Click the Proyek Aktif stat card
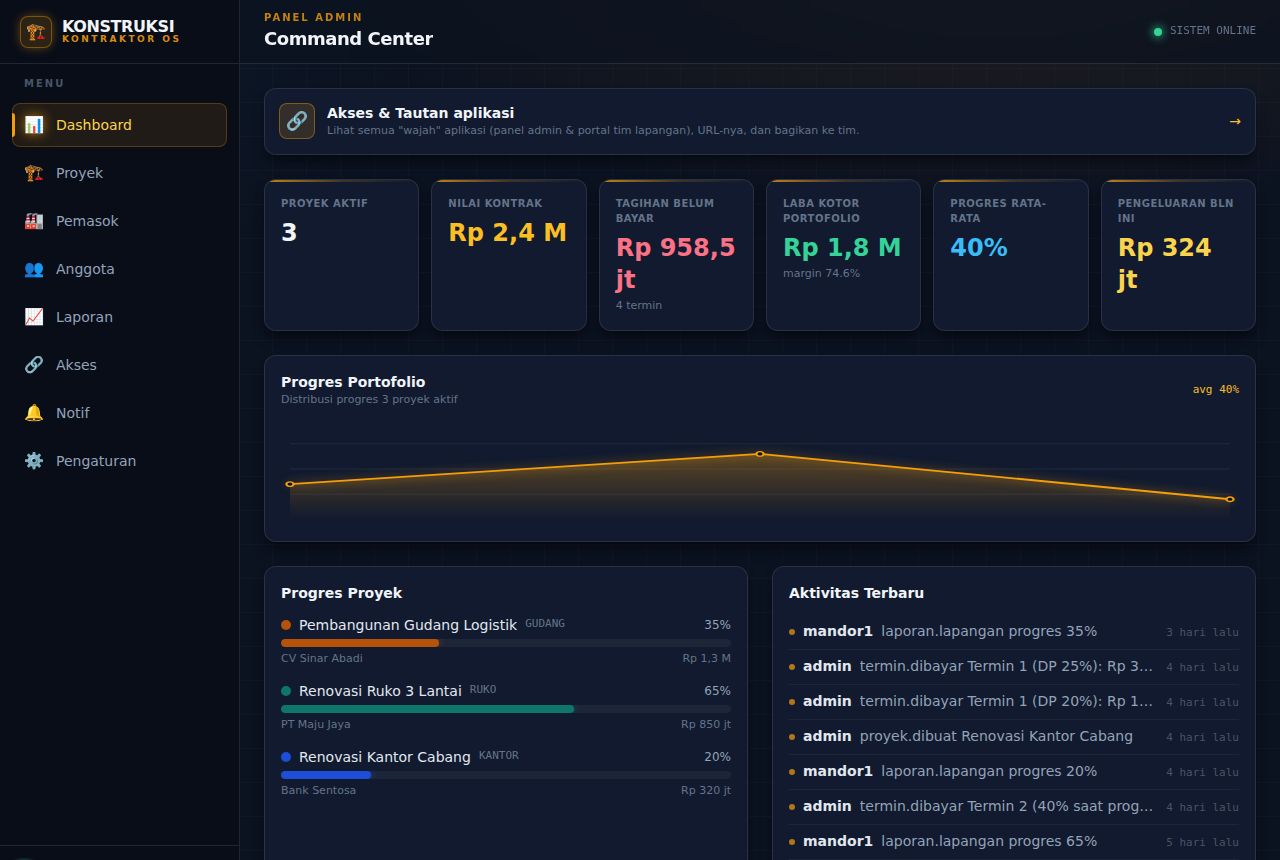The image size is (1280, 860). [341, 255]
